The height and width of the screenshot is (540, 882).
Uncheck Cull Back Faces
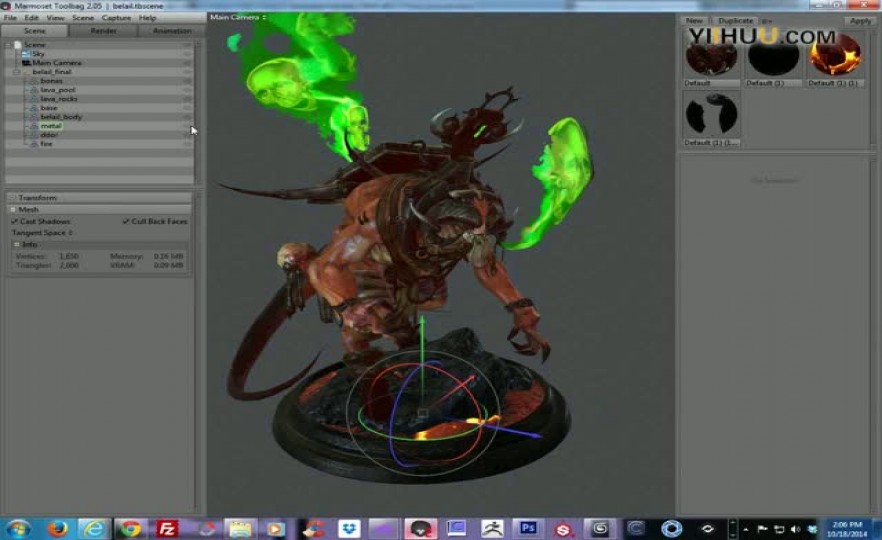click(x=126, y=222)
